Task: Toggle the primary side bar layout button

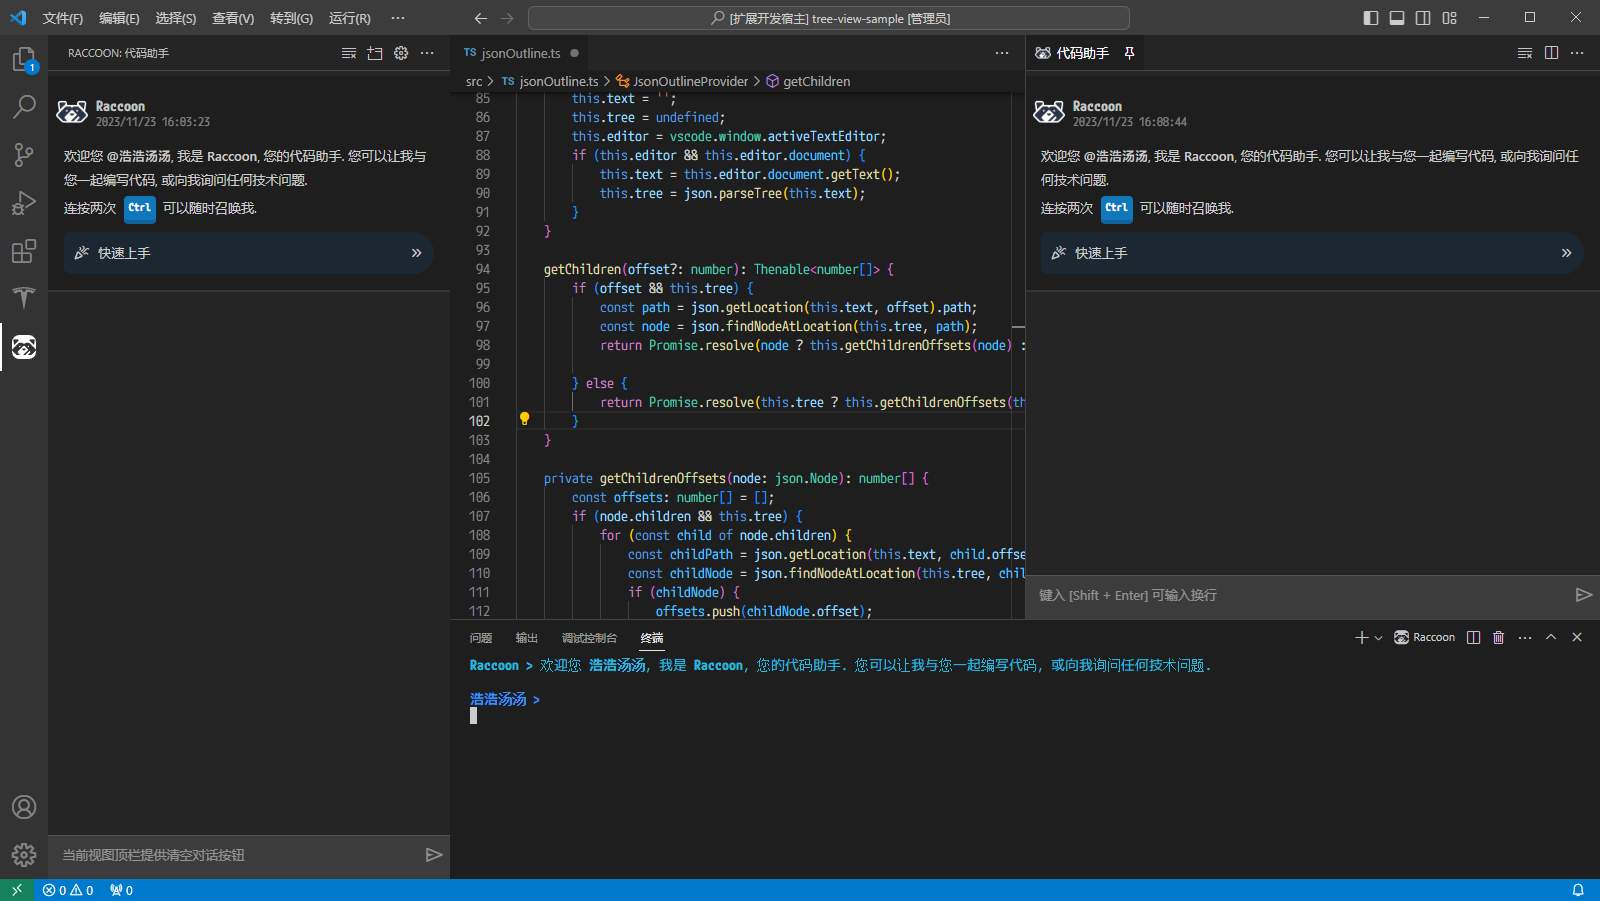Action: 1371,18
